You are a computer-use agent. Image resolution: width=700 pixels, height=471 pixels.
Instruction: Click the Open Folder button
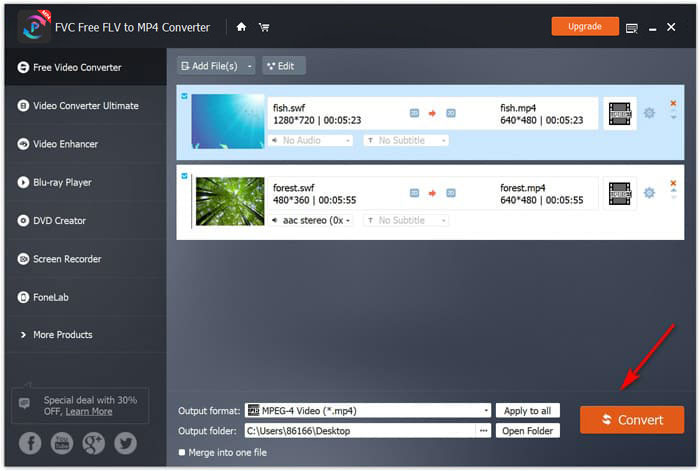tap(527, 431)
